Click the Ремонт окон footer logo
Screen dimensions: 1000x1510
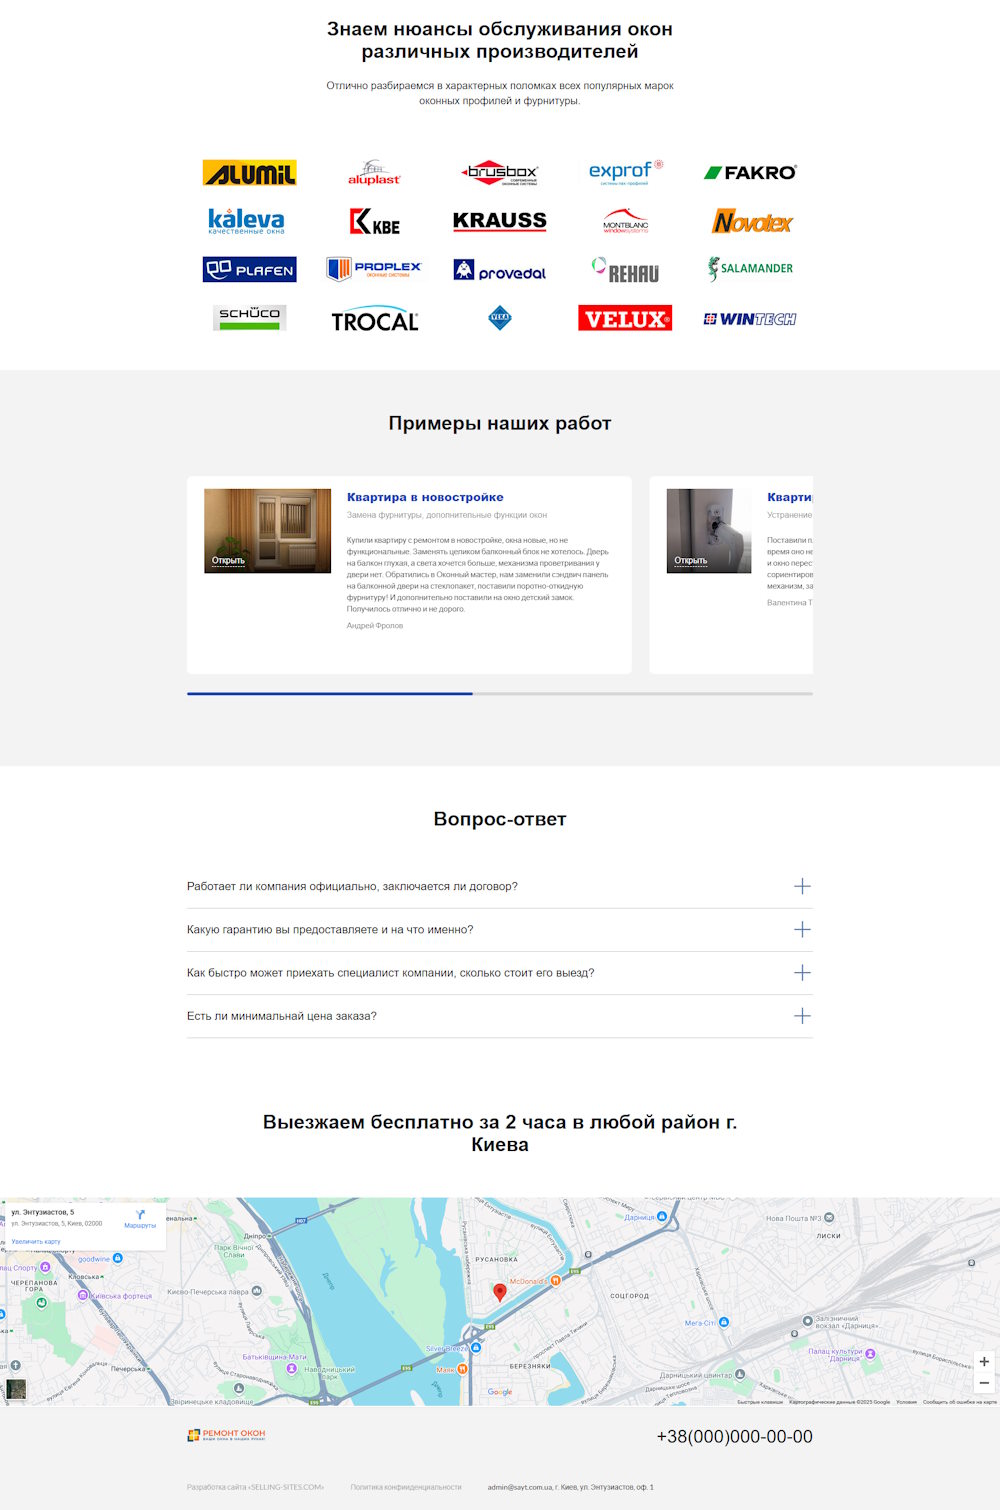[226, 1435]
